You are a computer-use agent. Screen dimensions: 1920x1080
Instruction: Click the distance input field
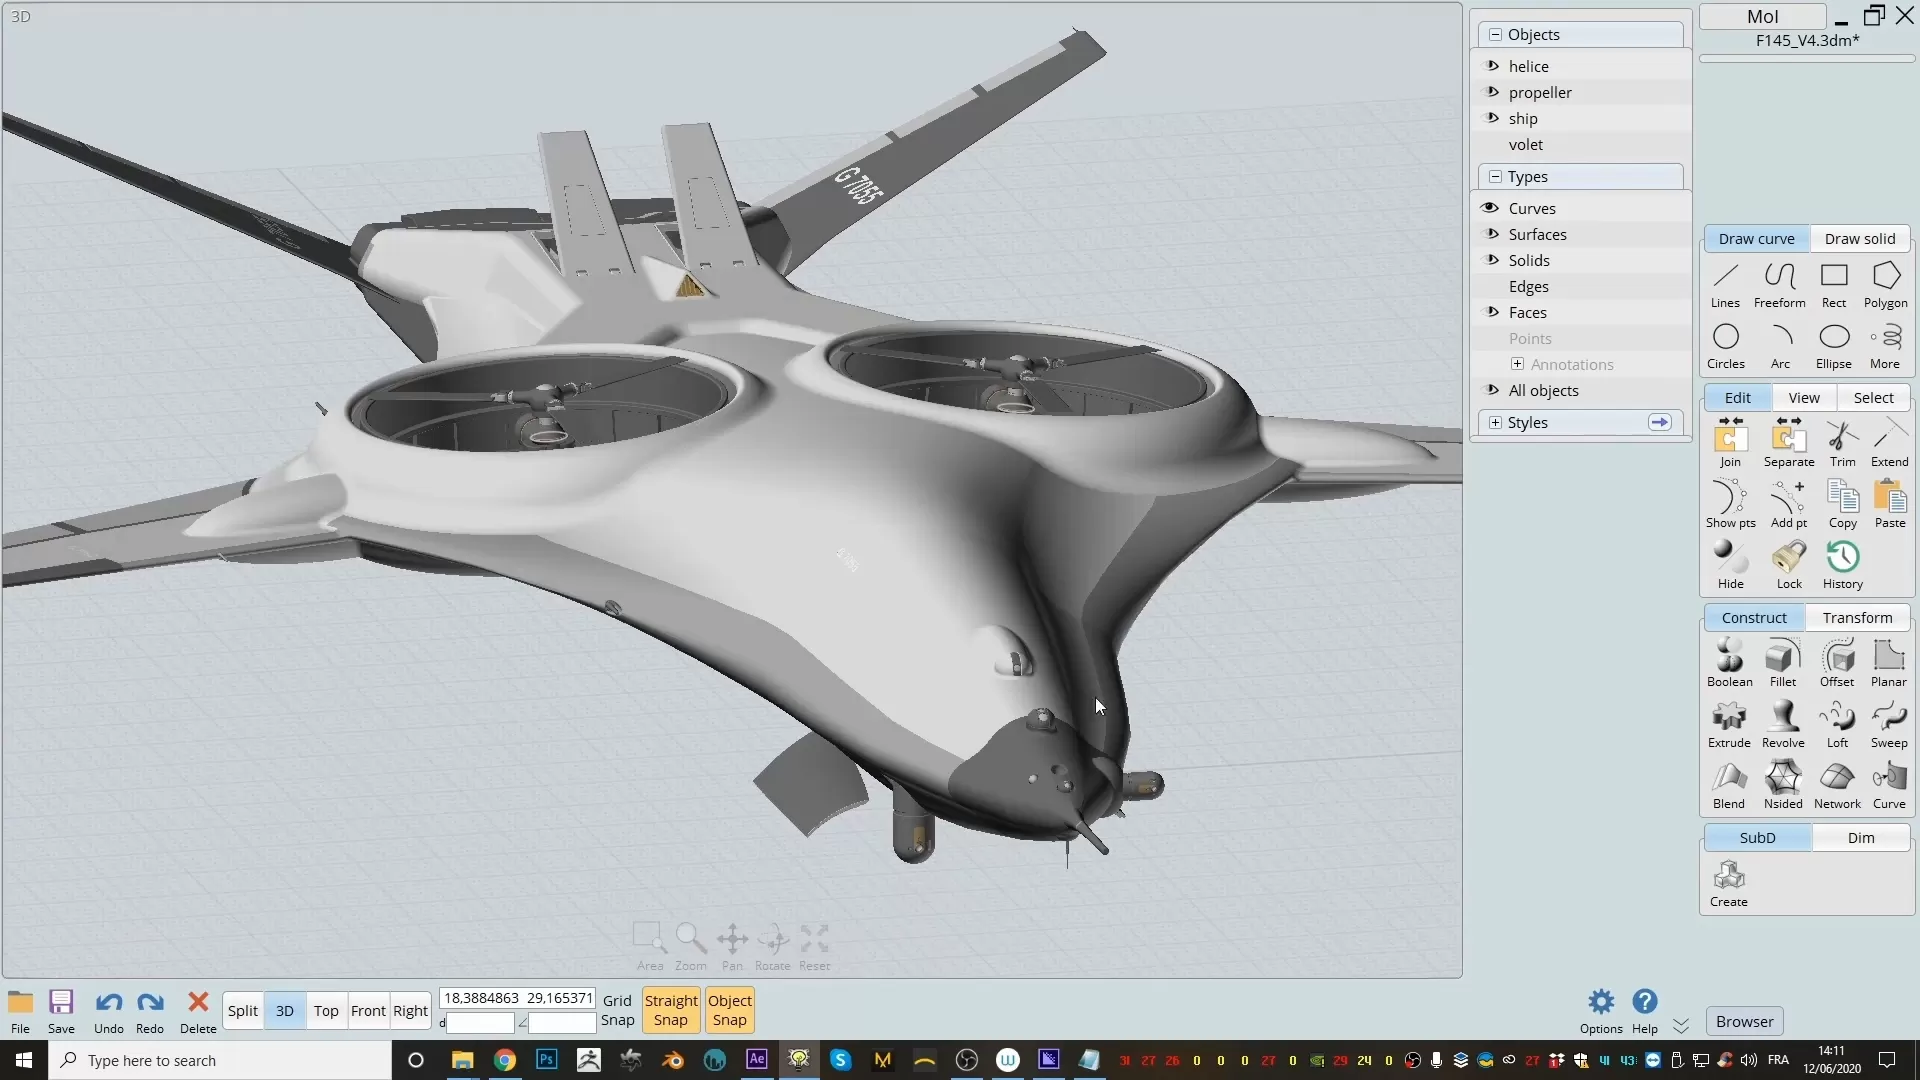point(481,1023)
